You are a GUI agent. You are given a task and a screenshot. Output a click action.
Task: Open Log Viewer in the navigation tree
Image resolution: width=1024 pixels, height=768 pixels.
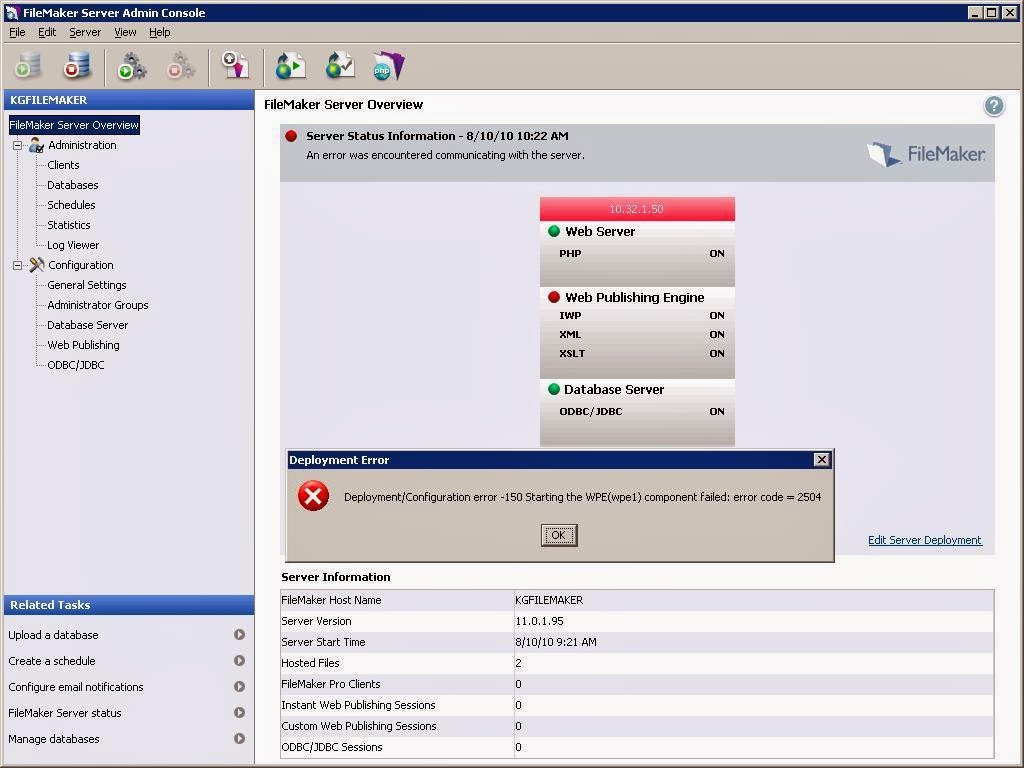click(x=73, y=246)
